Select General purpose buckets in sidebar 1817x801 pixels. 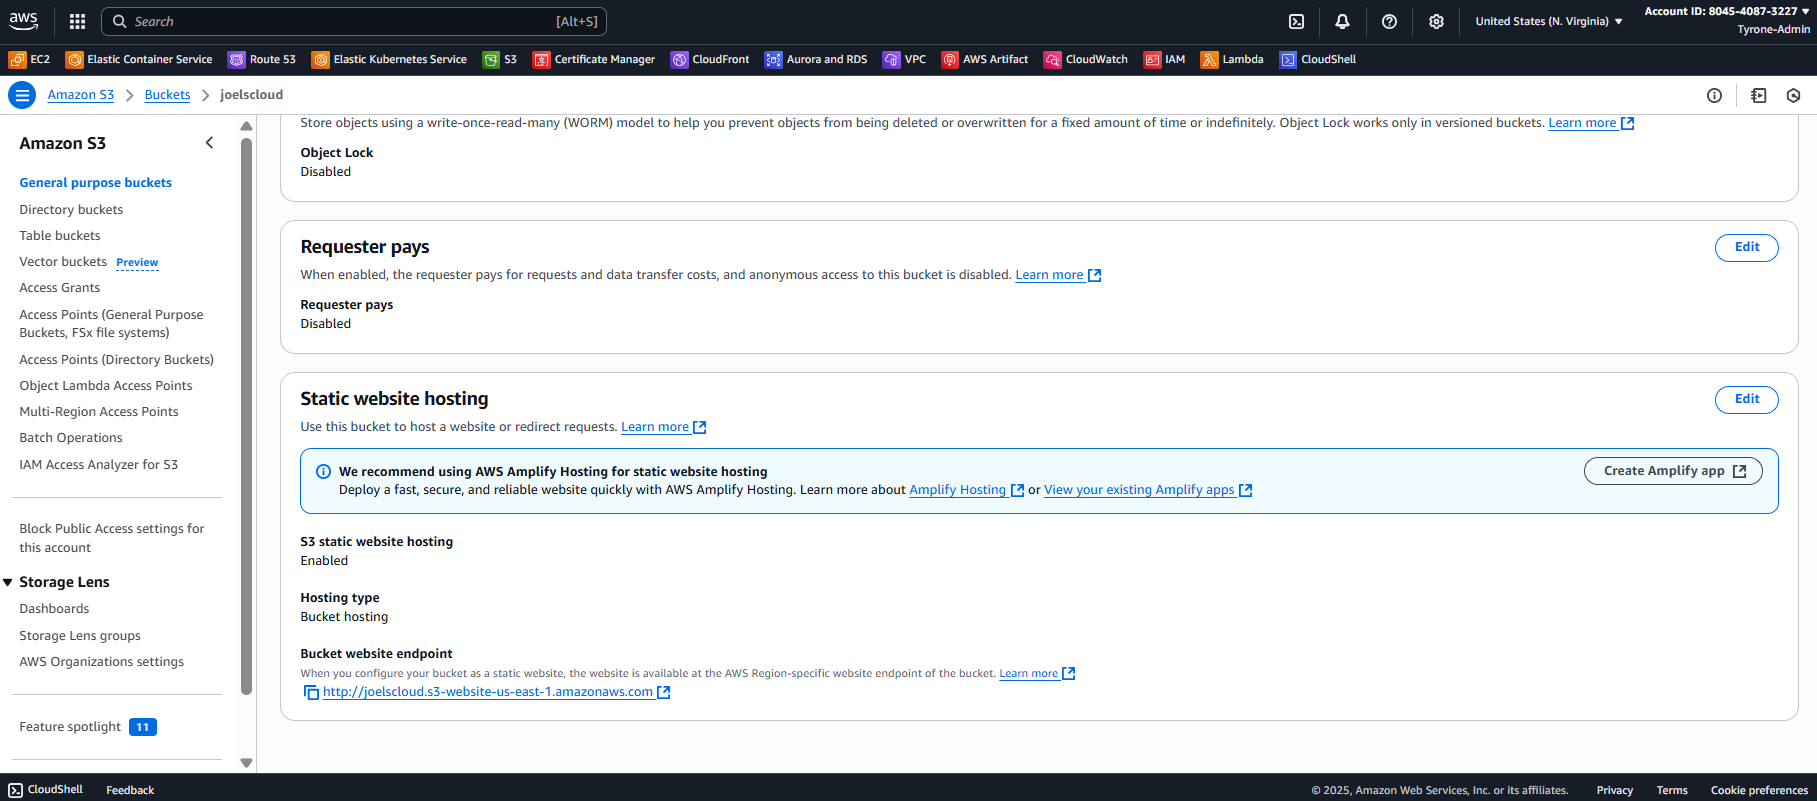(x=96, y=183)
